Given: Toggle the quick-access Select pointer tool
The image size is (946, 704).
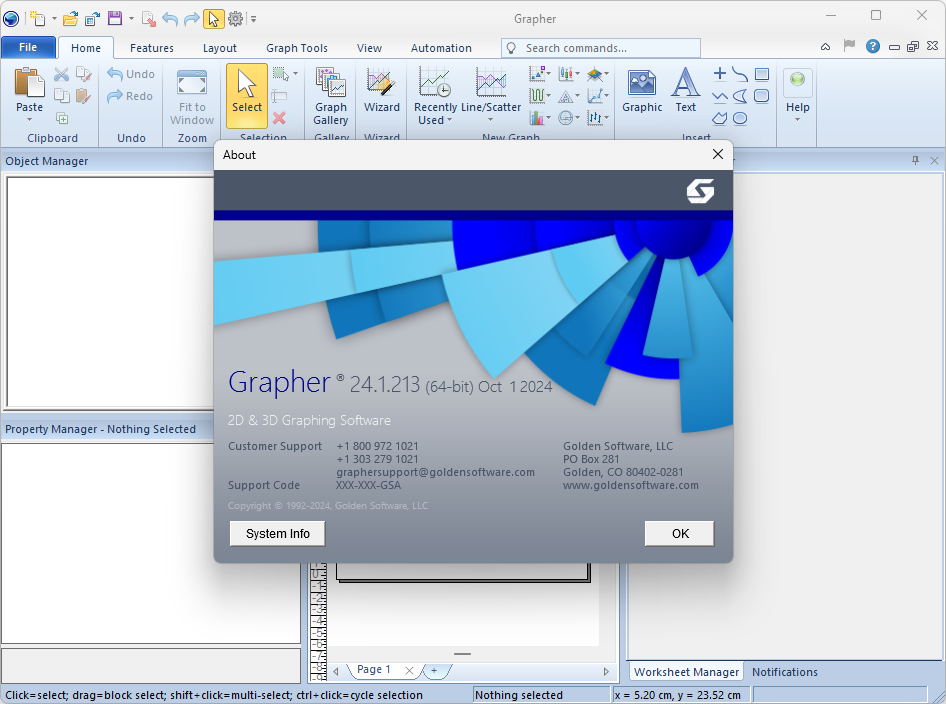Looking at the screenshot, I should 214,19.
